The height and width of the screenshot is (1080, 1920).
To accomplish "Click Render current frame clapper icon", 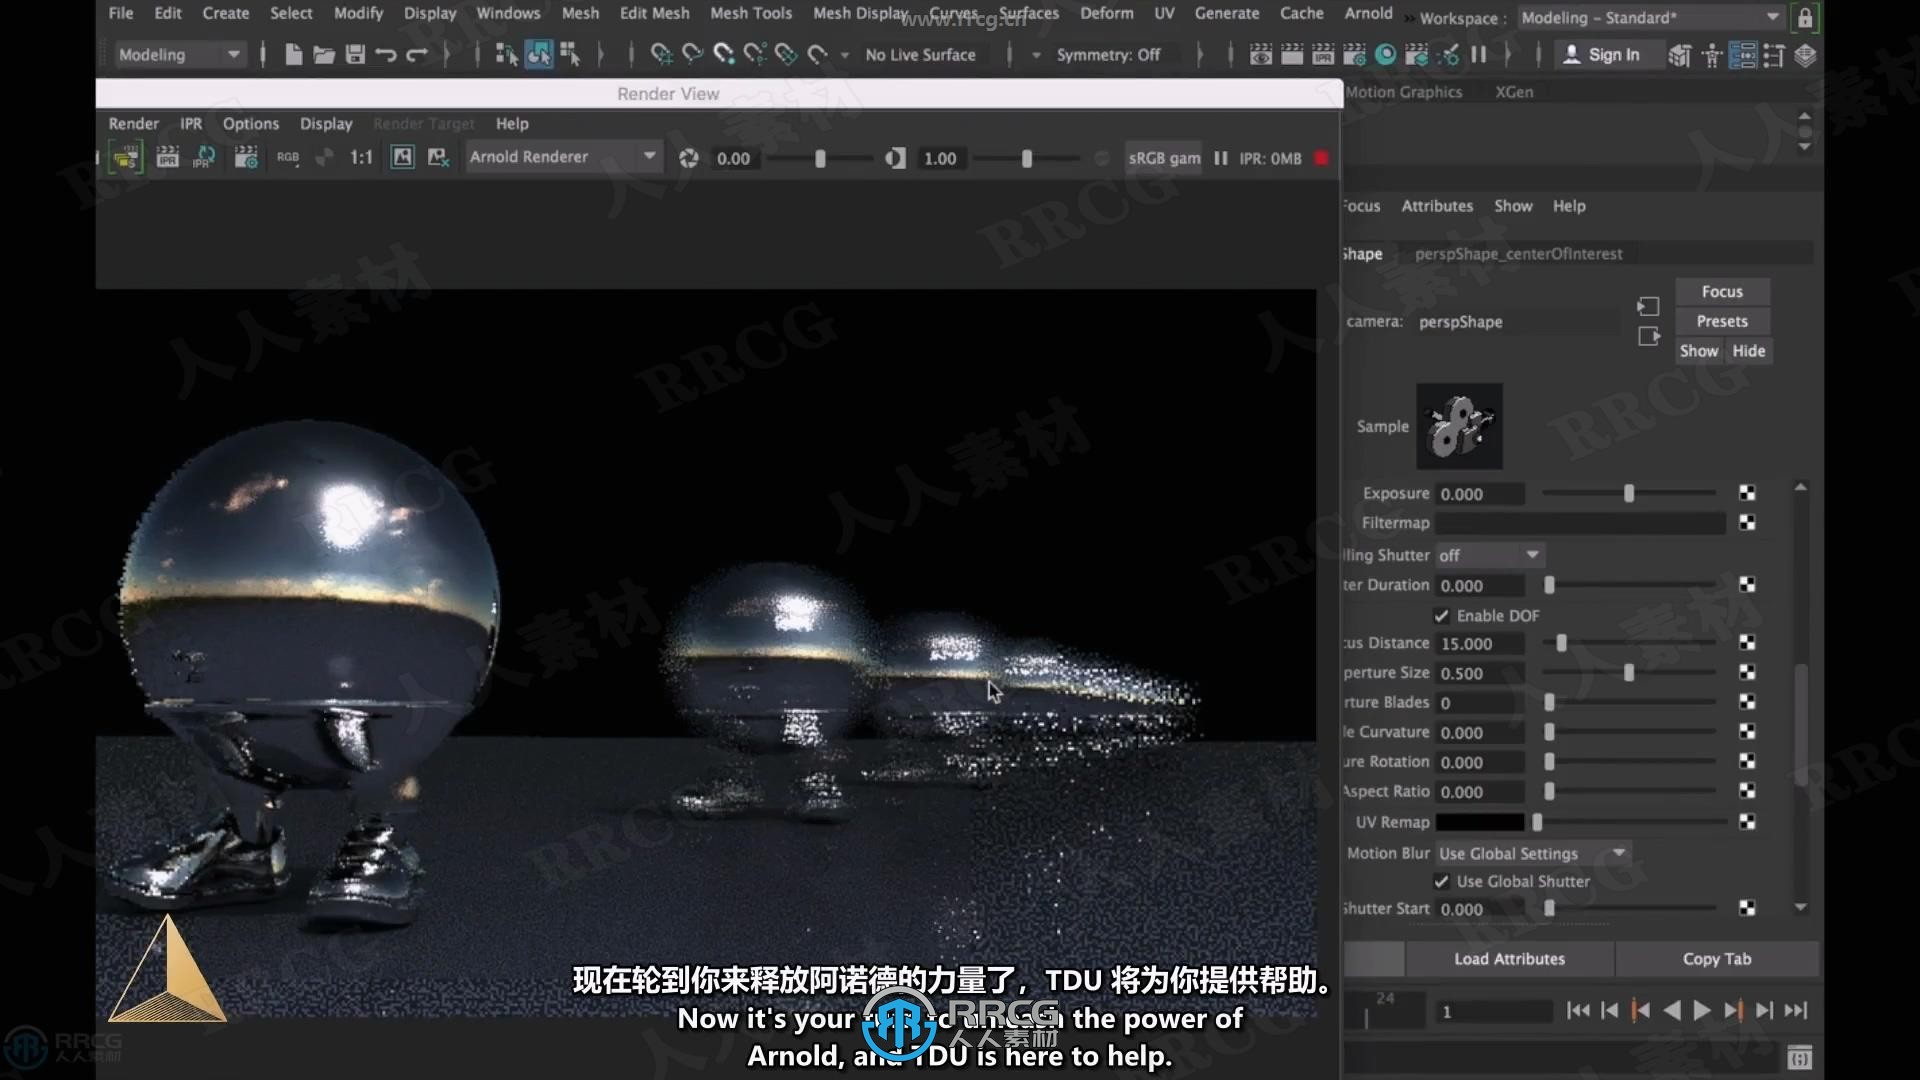I will pyautogui.click(x=1292, y=54).
